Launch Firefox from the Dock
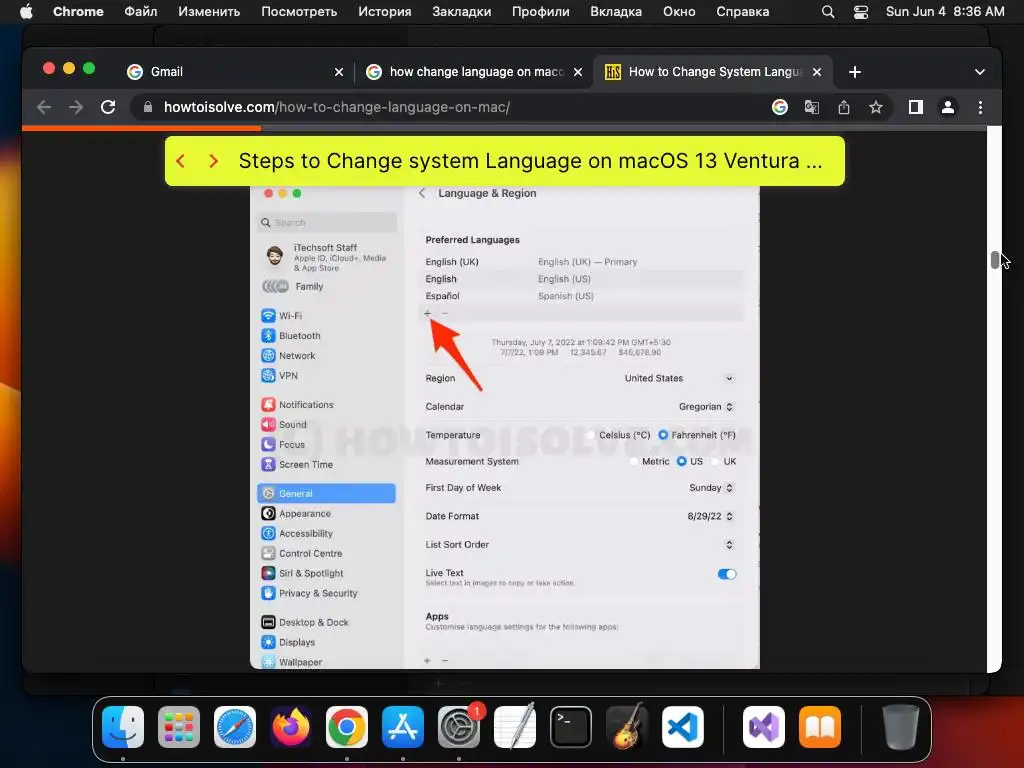Screen dimensions: 1024x768 (x=291, y=727)
